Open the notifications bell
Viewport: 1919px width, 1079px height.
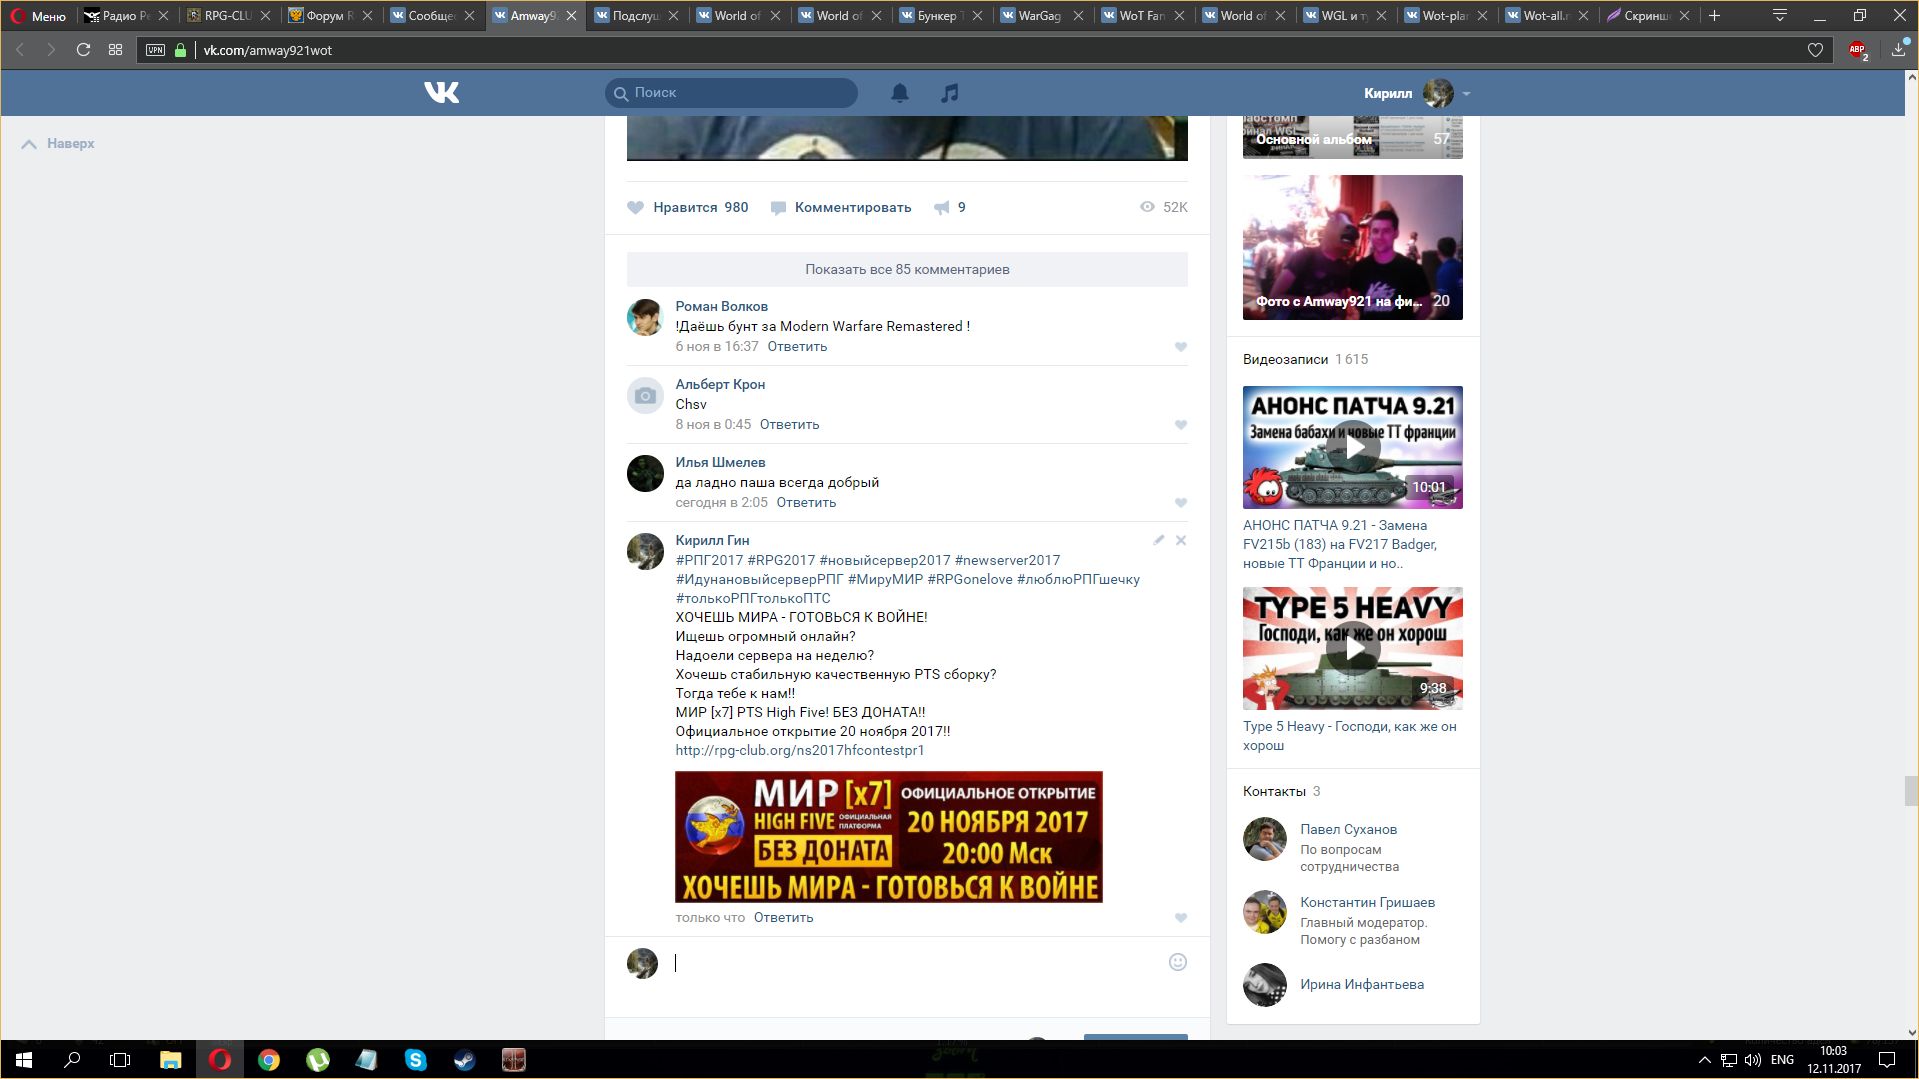tap(900, 93)
